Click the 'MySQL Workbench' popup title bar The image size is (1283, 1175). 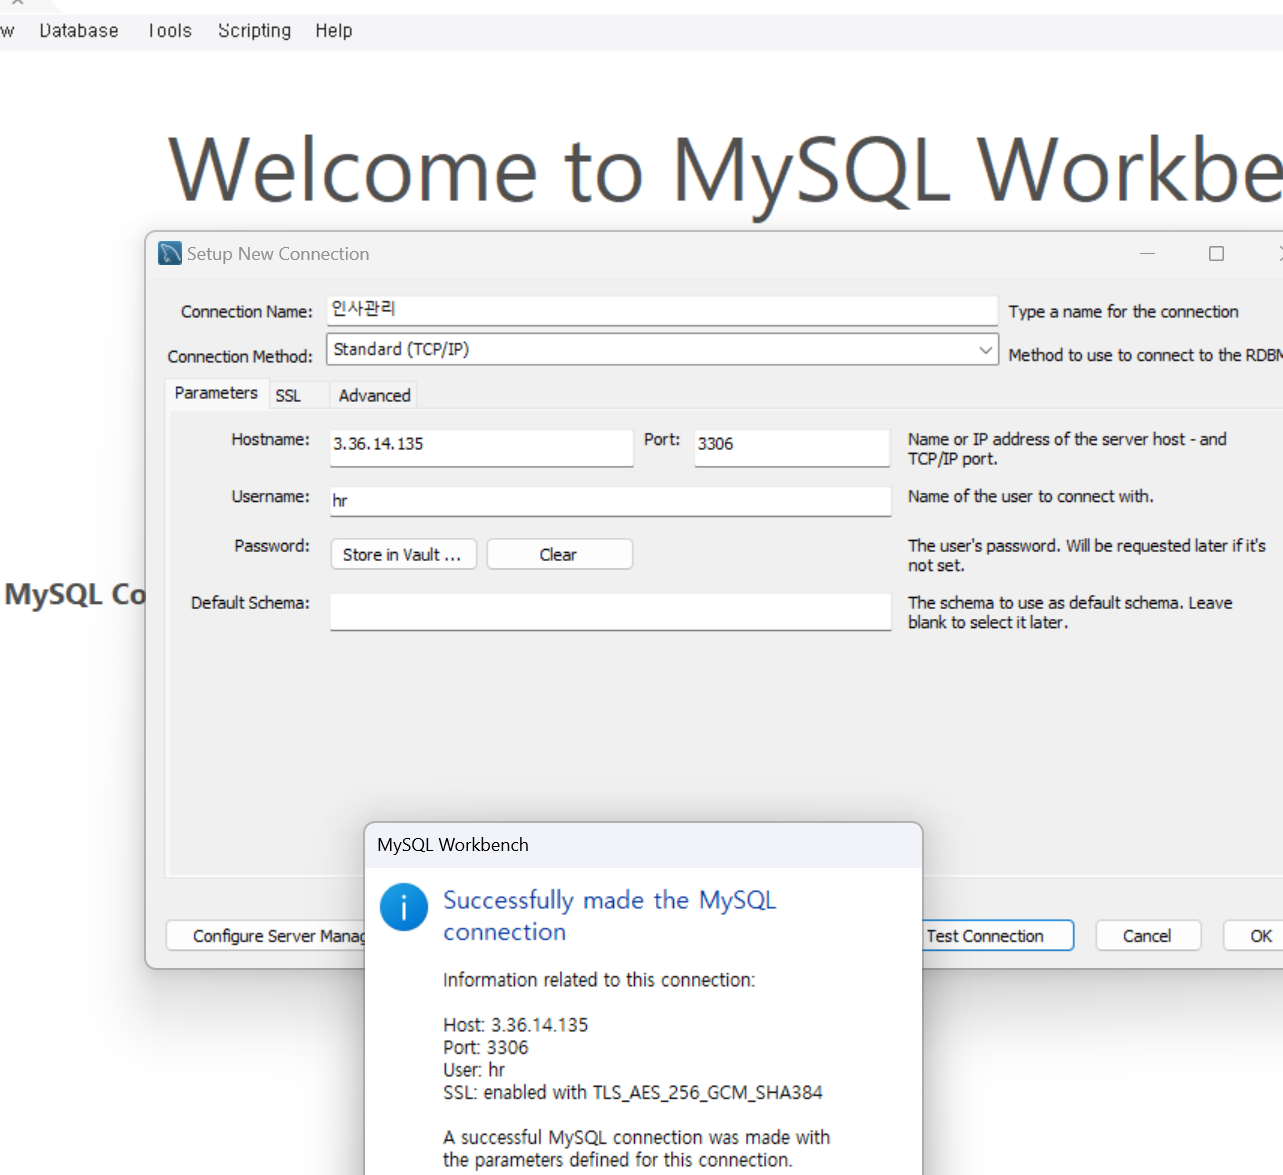[643, 845]
